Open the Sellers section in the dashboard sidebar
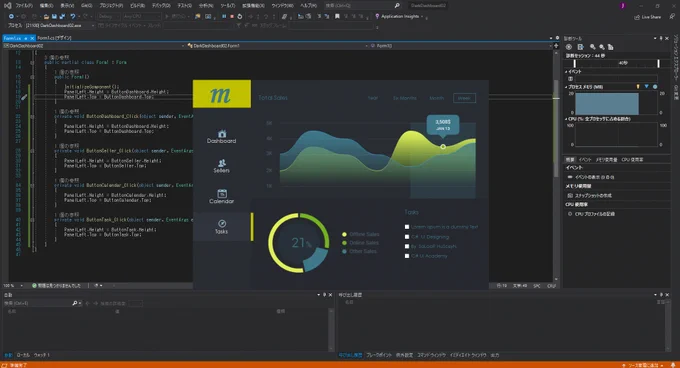The image size is (680, 368). click(x=222, y=166)
